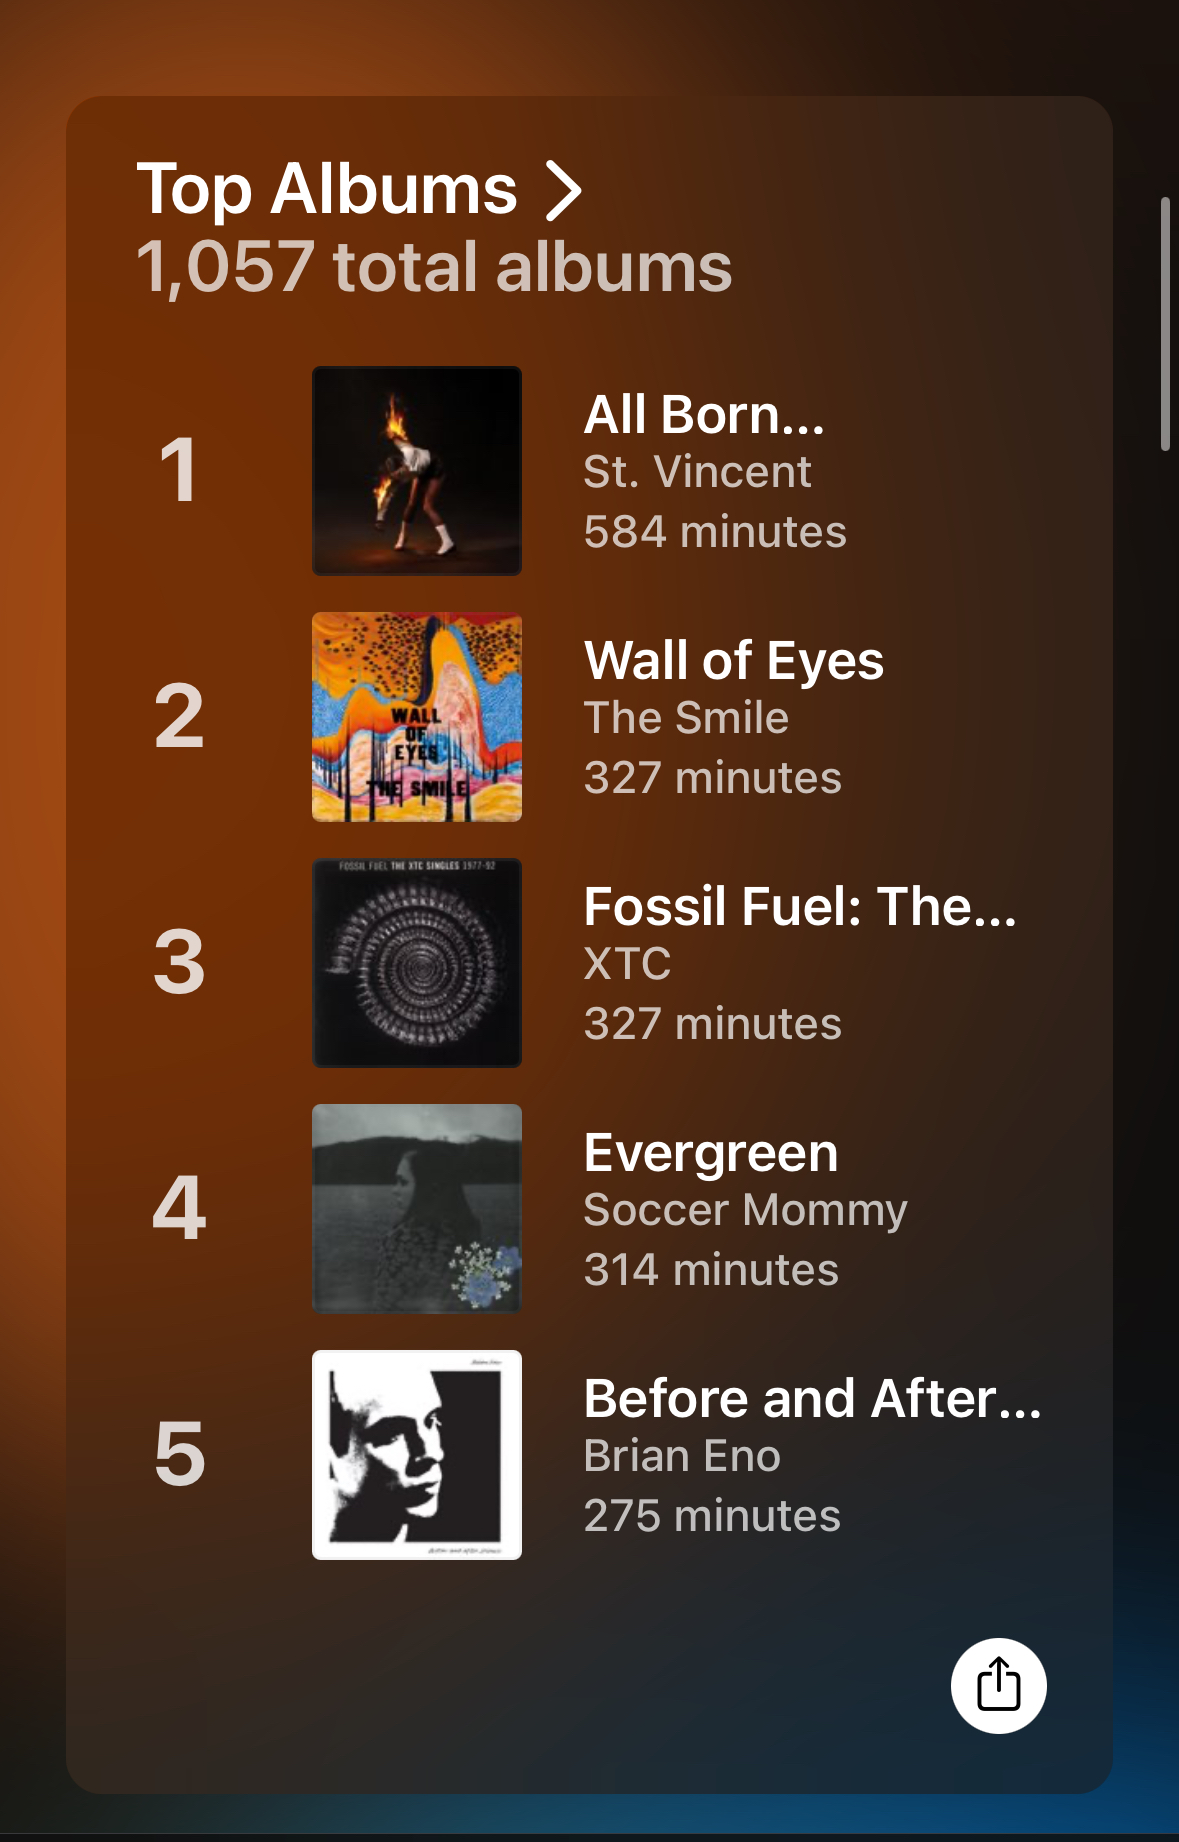The height and width of the screenshot is (1842, 1179).
Task: Open All Born... album cover by St. Vincent
Action: pyautogui.click(x=417, y=471)
